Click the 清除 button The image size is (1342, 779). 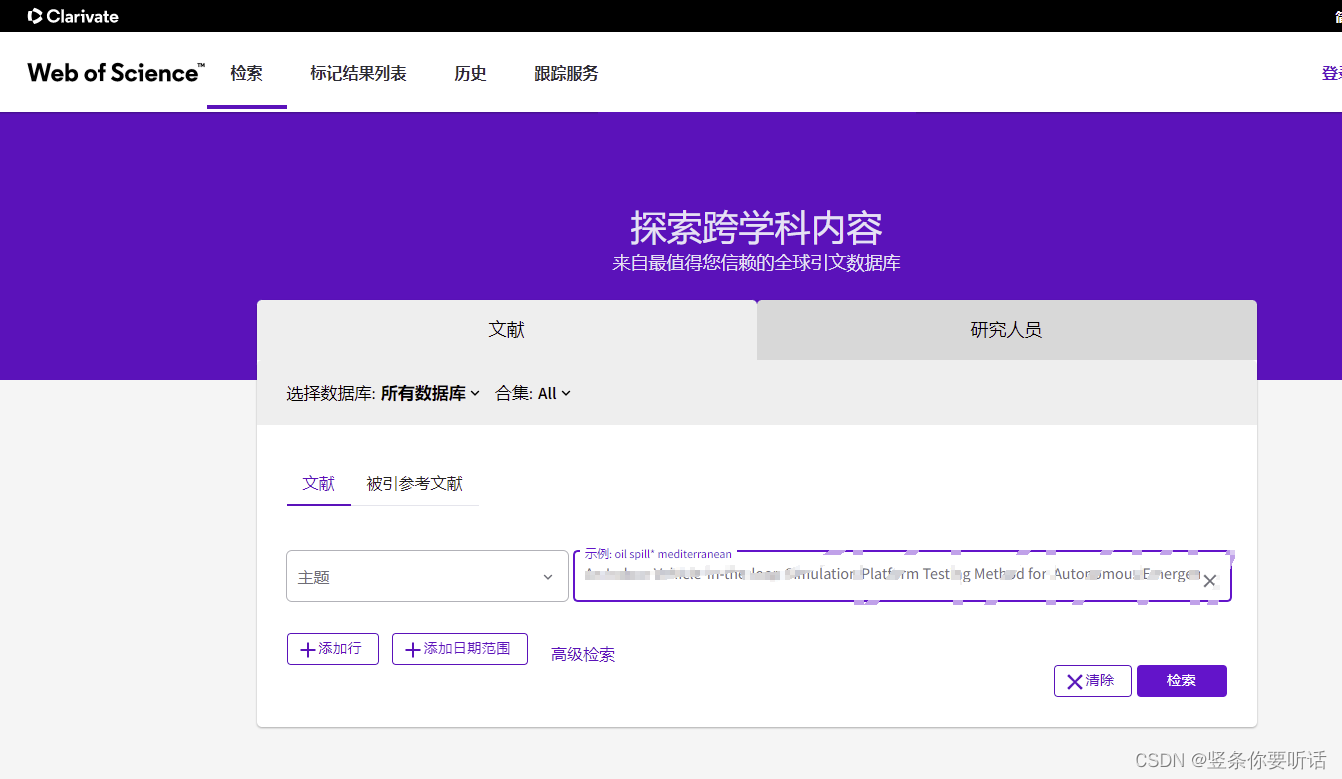[x=1092, y=681]
